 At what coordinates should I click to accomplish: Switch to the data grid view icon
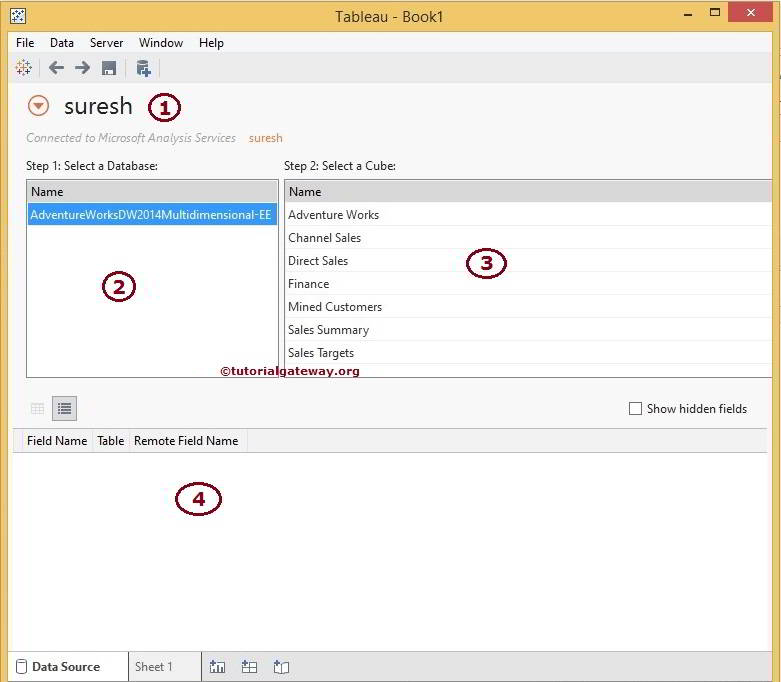point(37,409)
